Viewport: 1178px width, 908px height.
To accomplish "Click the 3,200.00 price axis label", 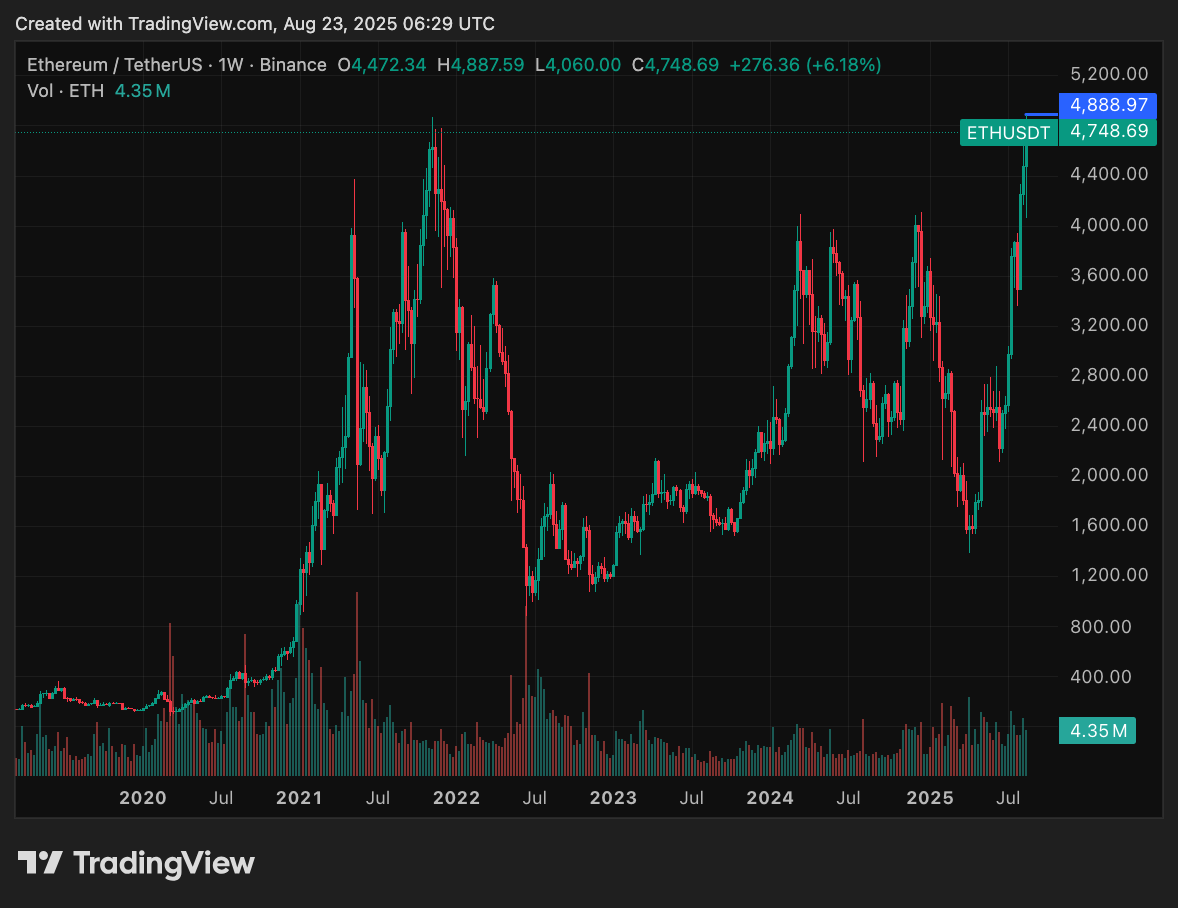I will 1109,325.
